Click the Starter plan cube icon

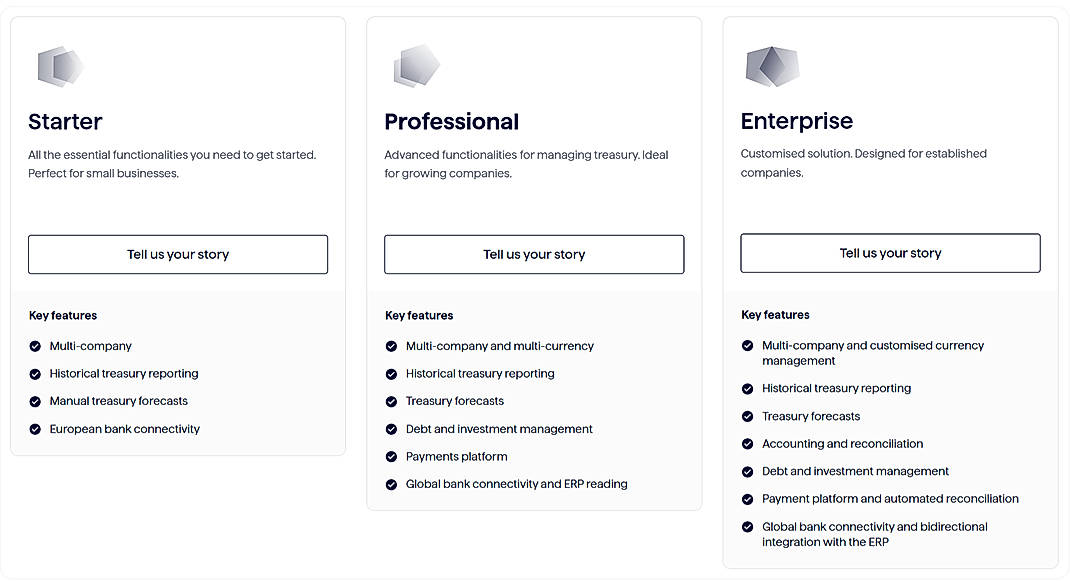pyautogui.click(x=58, y=66)
